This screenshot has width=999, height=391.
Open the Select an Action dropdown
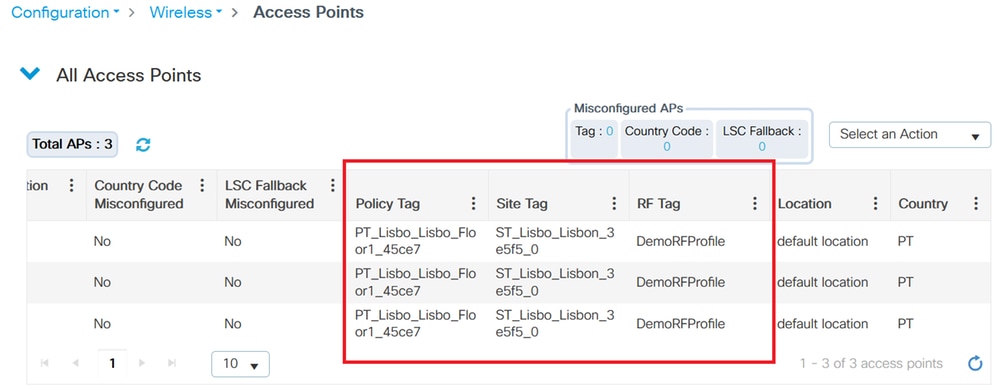coord(910,134)
